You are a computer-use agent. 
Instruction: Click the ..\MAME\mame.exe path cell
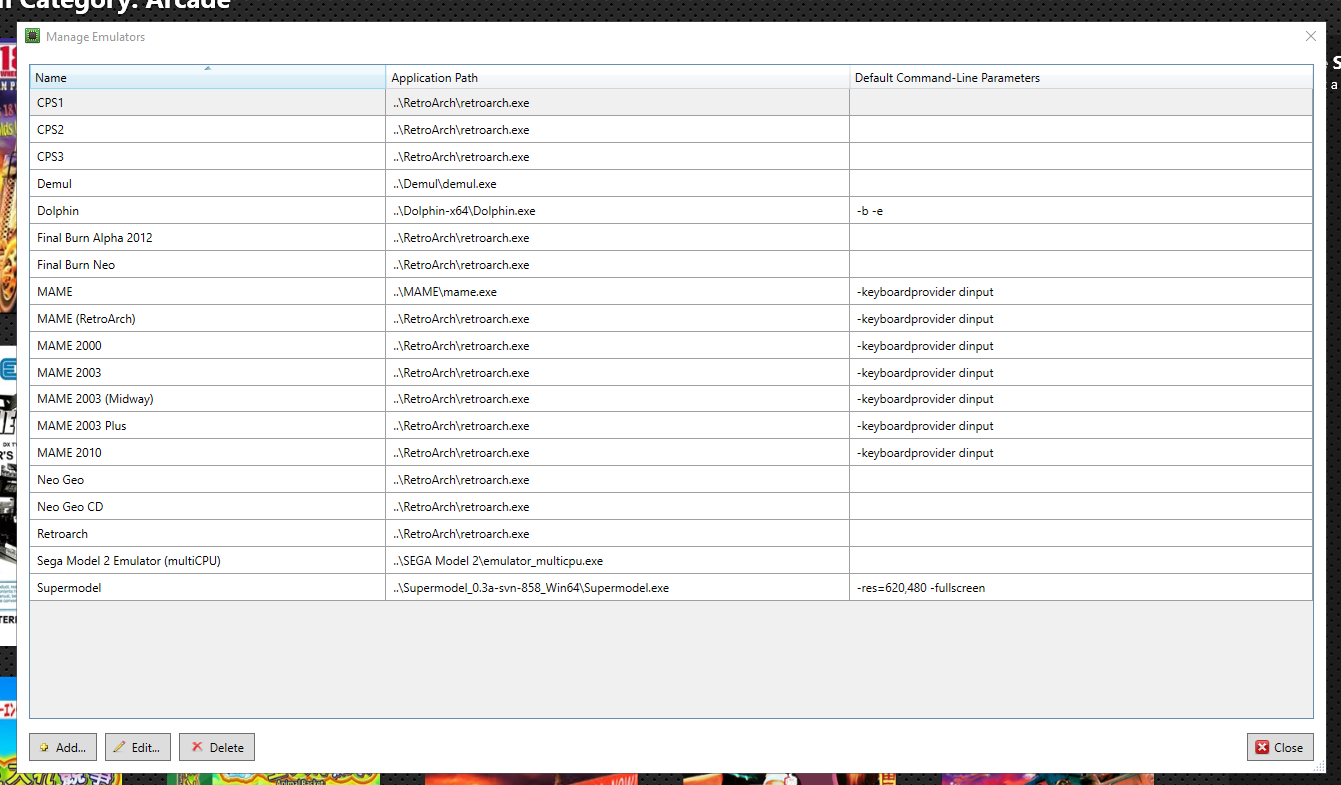[618, 291]
